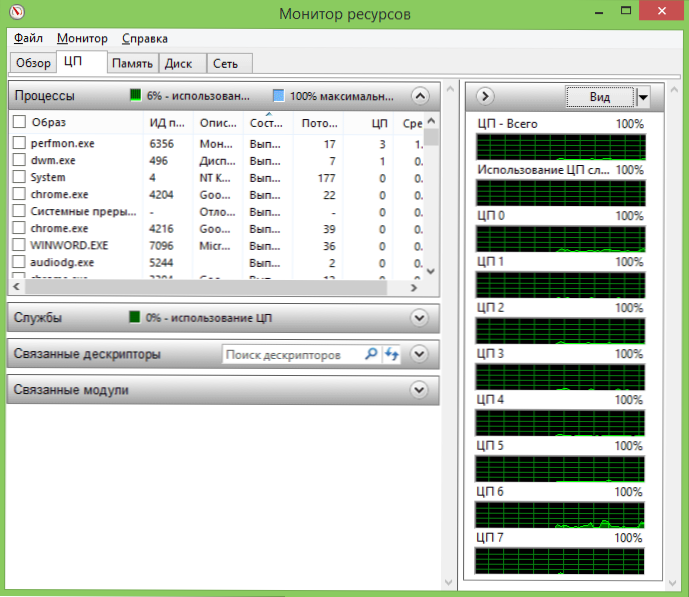Click the ЦП 7 usage graph
The height and width of the screenshot is (597, 689).
point(559,561)
